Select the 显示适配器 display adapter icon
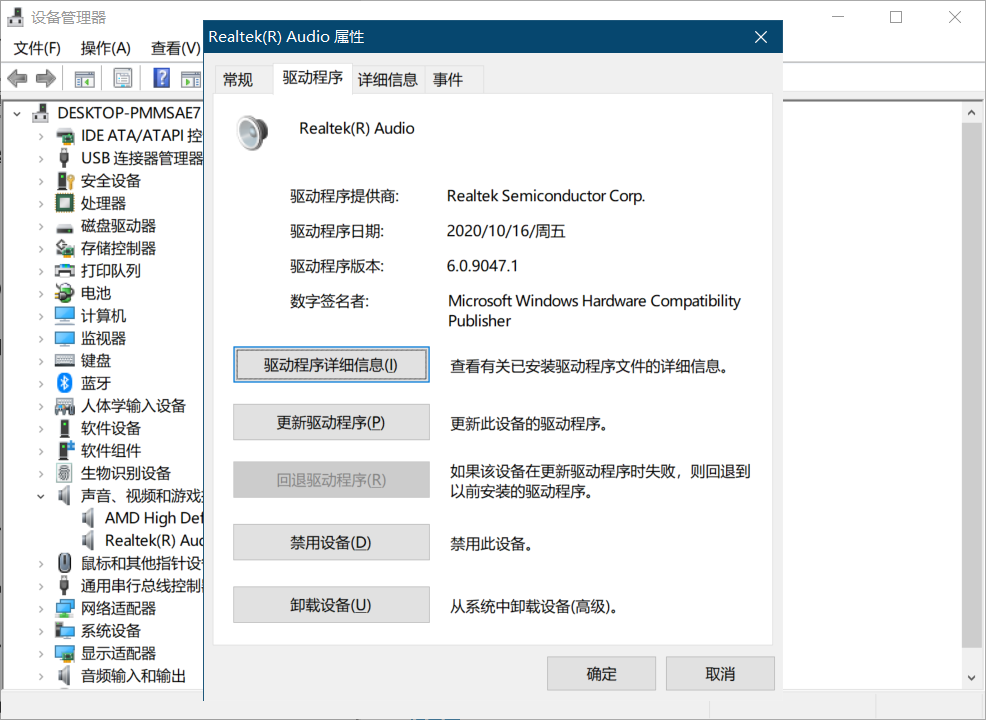This screenshot has height=720, width=986. (x=65, y=653)
